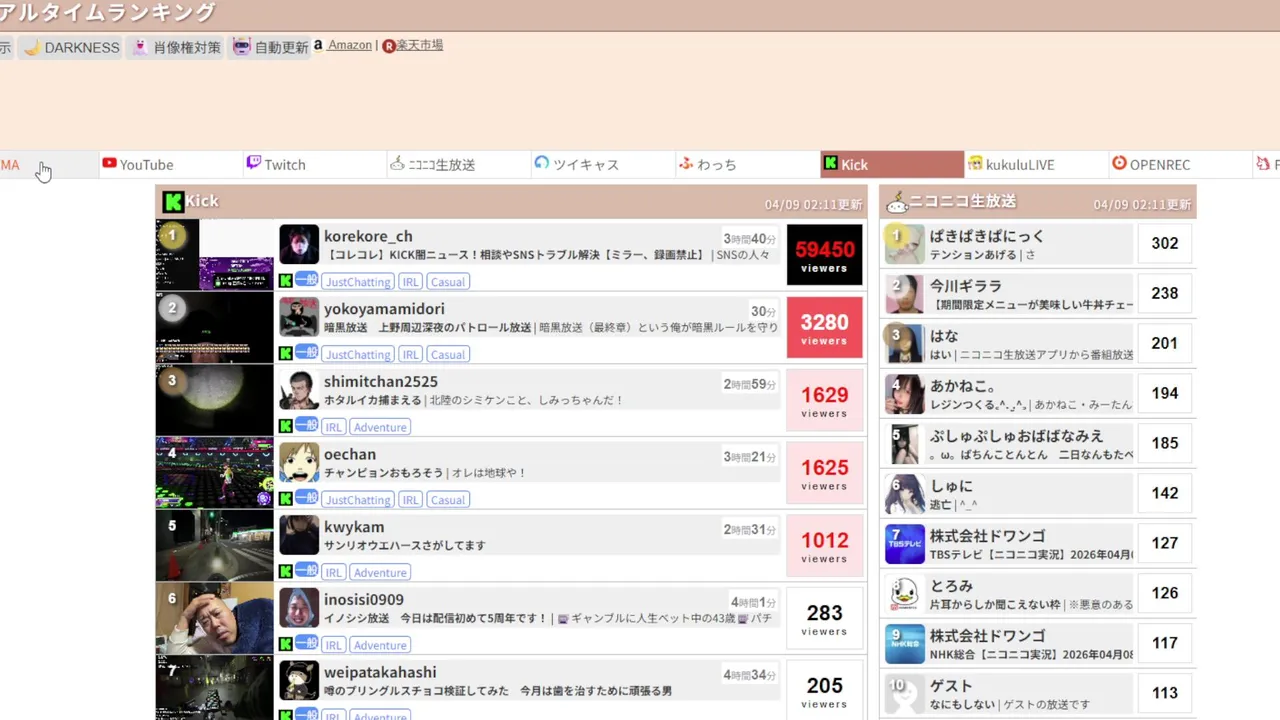Click ぷしゅぷしゅおばばなみえ avatar
This screenshot has width=1280, height=720.
point(904,443)
